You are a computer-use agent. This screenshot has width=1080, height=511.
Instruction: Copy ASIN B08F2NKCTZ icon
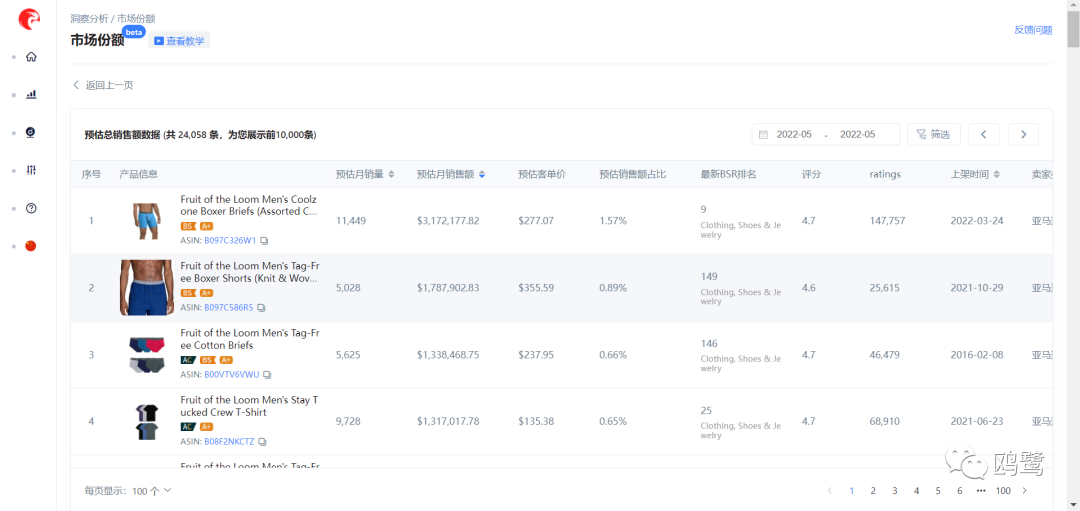[x=262, y=441]
